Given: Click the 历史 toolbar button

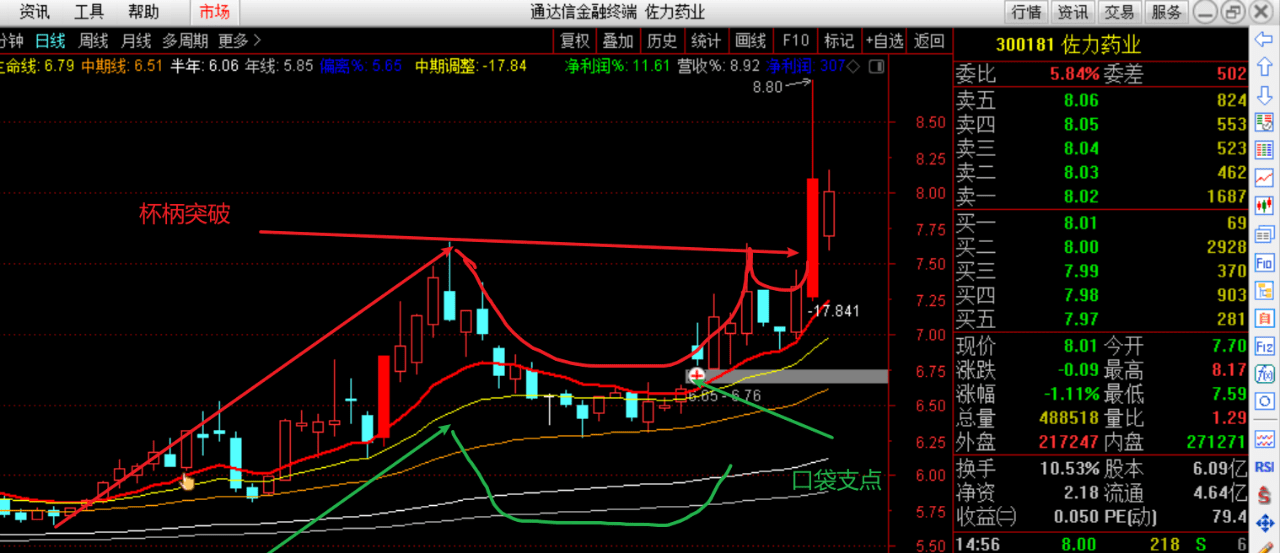Looking at the screenshot, I should click(662, 40).
